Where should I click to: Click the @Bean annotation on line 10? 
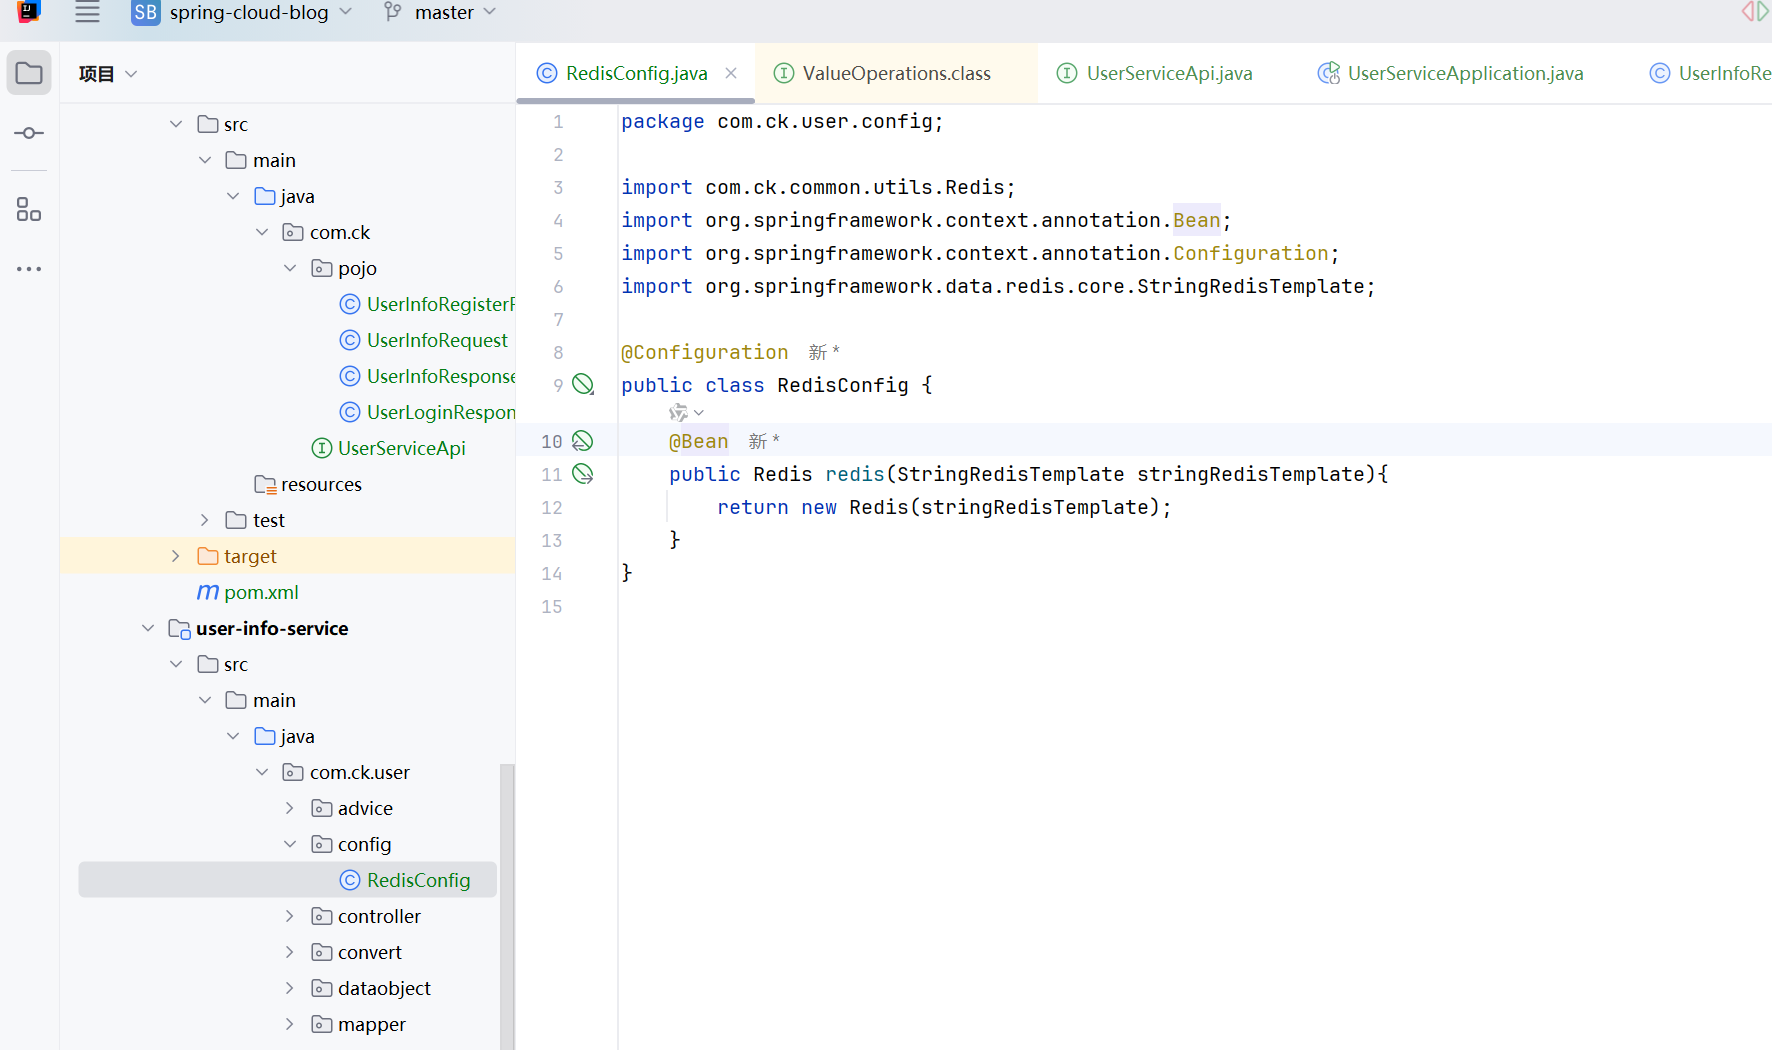698,441
